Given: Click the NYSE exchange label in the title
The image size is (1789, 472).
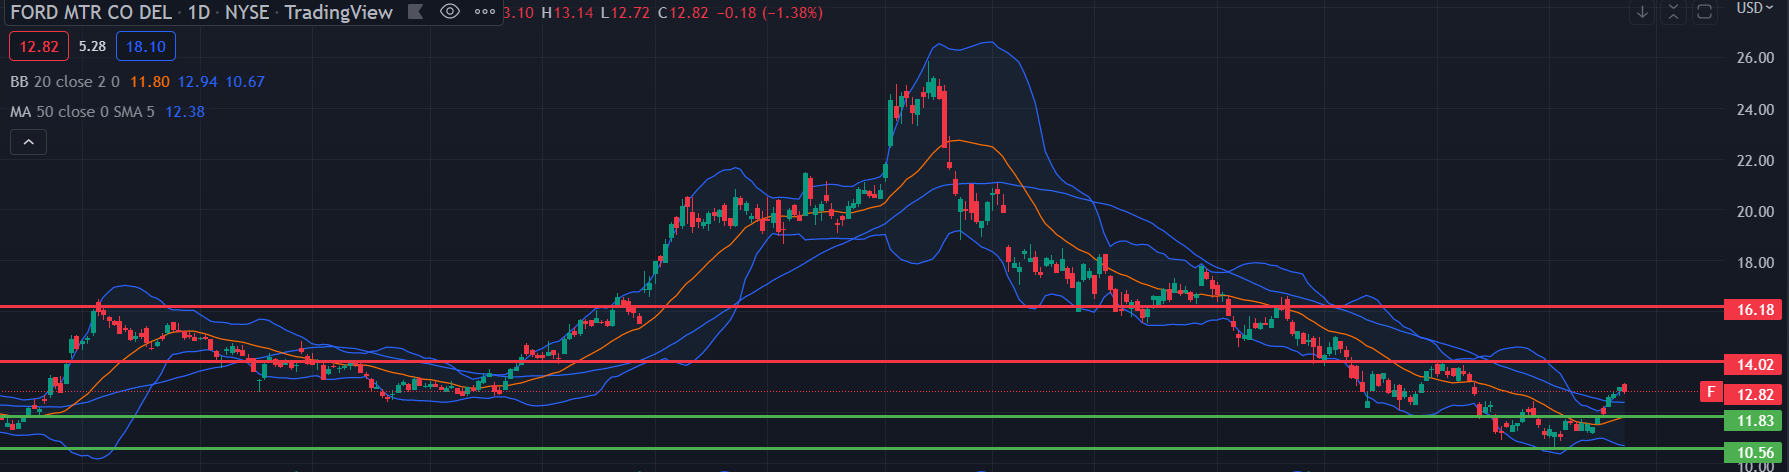Looking at the screenshot, I should coord(247,13).
